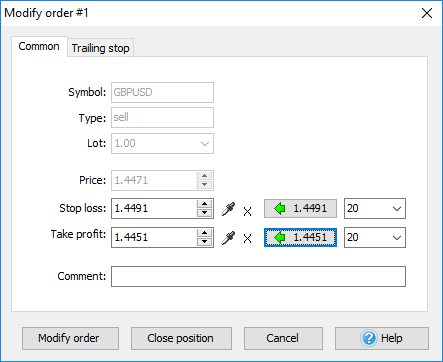Decrease the stop loss value with down arrow

[x=204, y=213]
